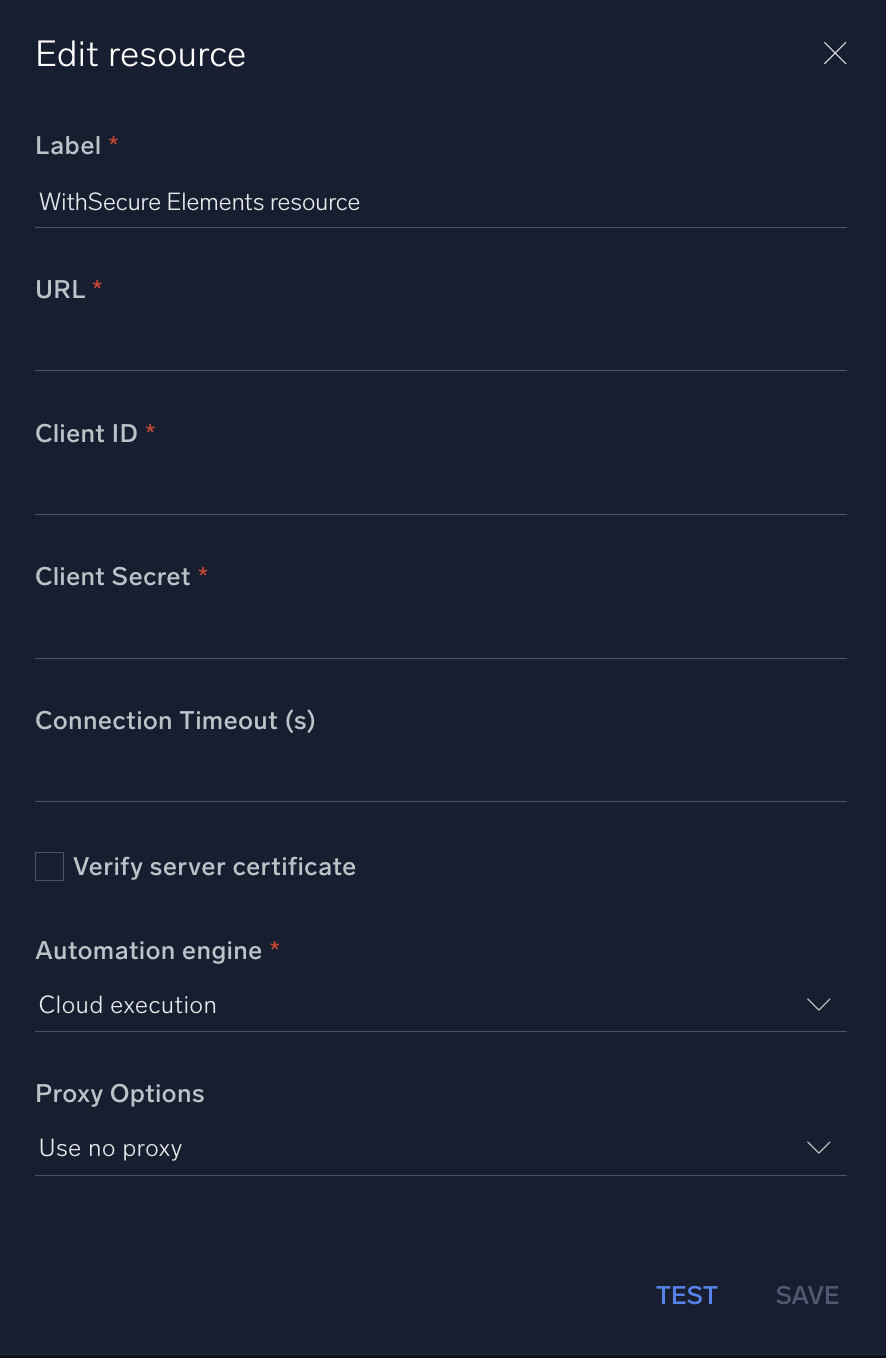This screenshot has height=1358, width=886.
Task: Close the Edit resource dialog
Action: [835, 53]
